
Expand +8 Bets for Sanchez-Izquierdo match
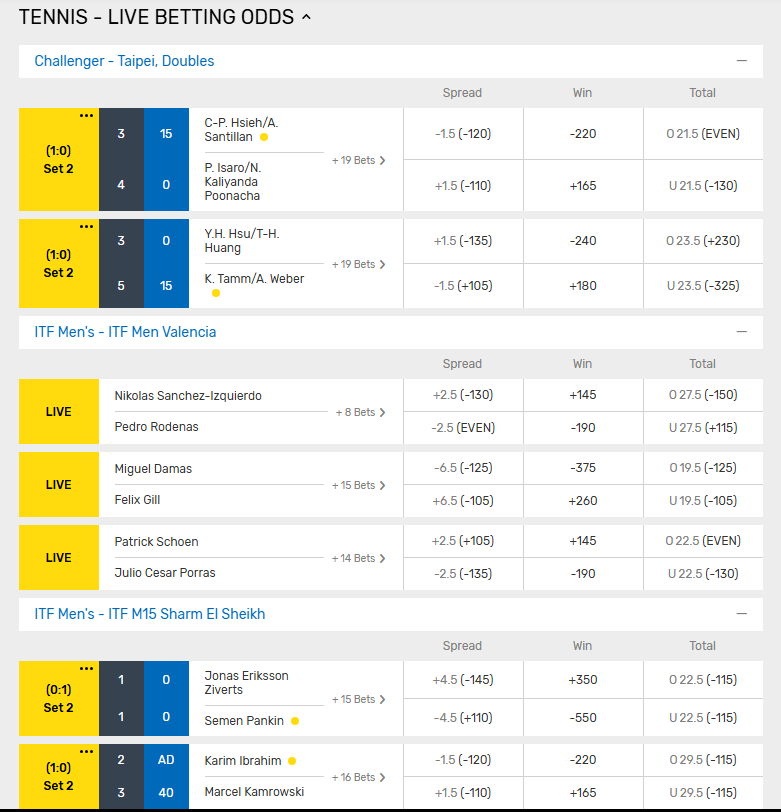point(361,412)
